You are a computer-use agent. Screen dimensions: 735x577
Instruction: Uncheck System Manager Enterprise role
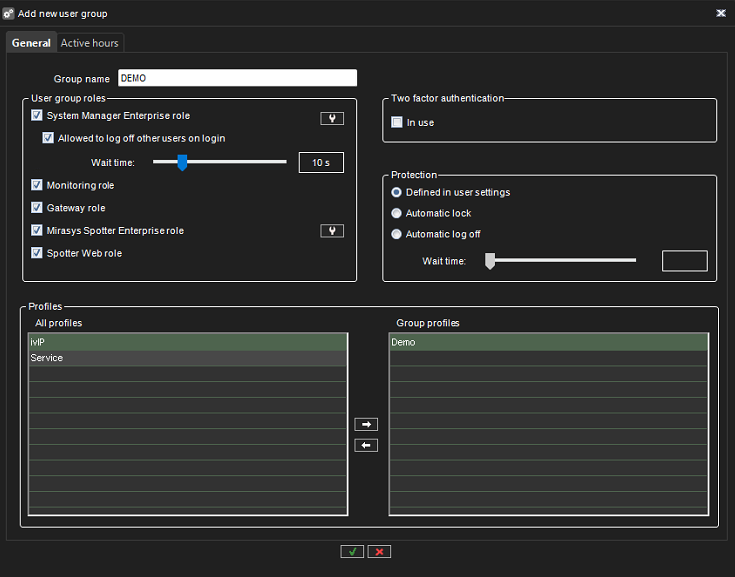37,116
